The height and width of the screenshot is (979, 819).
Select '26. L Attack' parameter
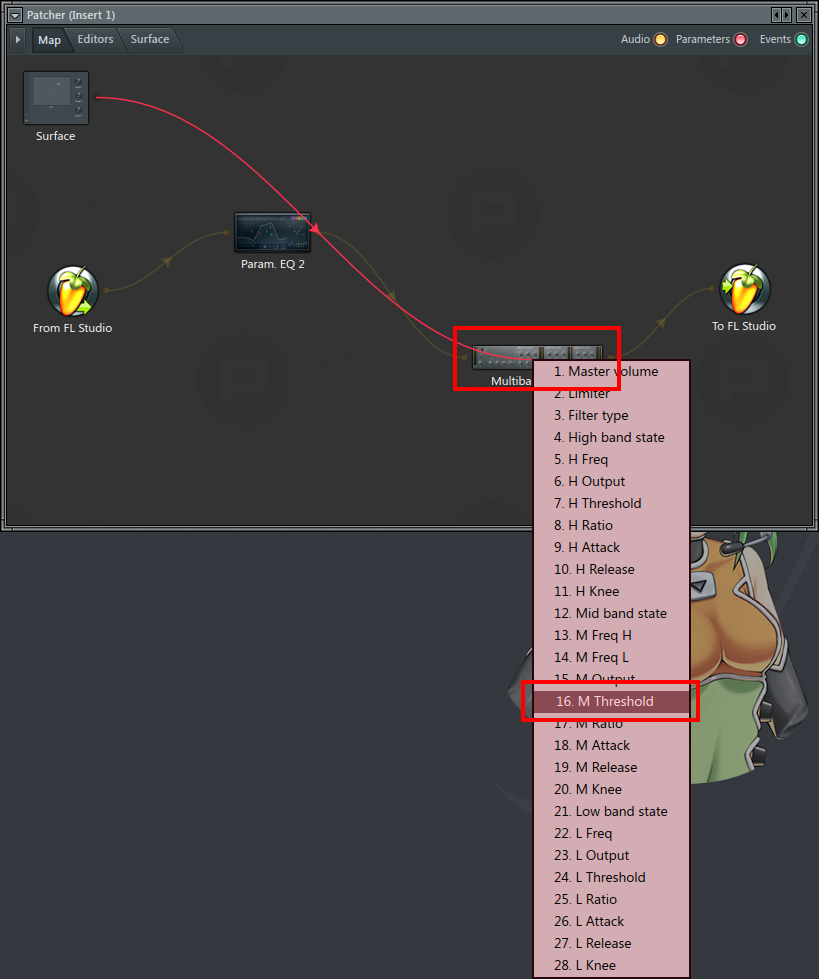(x=612, y=922)
